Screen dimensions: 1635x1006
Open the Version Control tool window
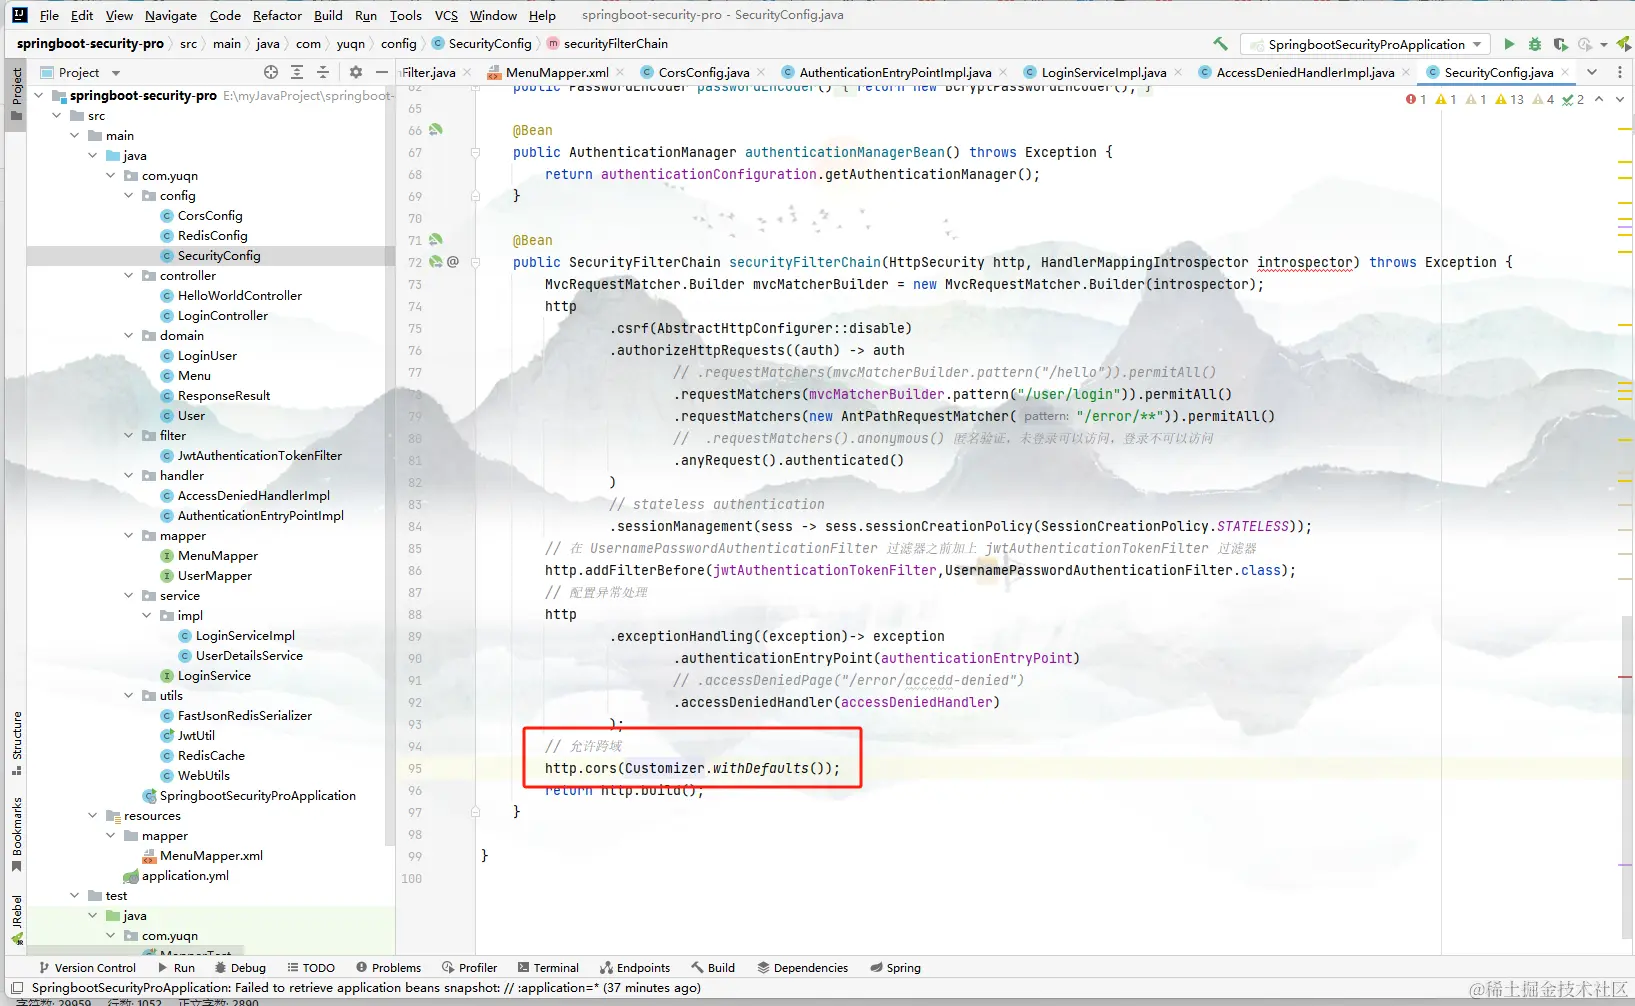[x=86, y=968]
